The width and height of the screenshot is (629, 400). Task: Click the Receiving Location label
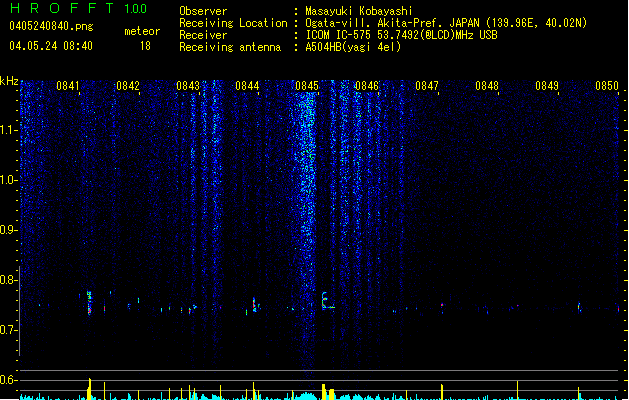click(233, 23)
